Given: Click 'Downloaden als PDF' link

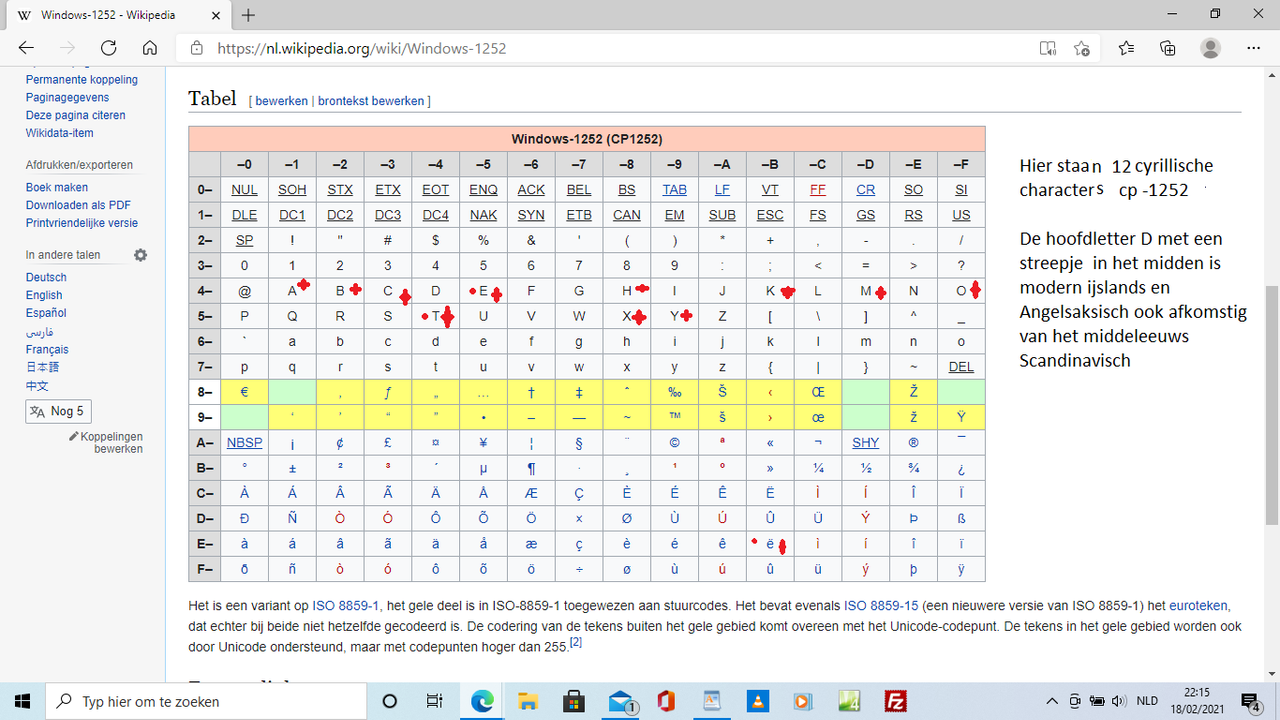Looking at the screenshot, I should 78,205.
